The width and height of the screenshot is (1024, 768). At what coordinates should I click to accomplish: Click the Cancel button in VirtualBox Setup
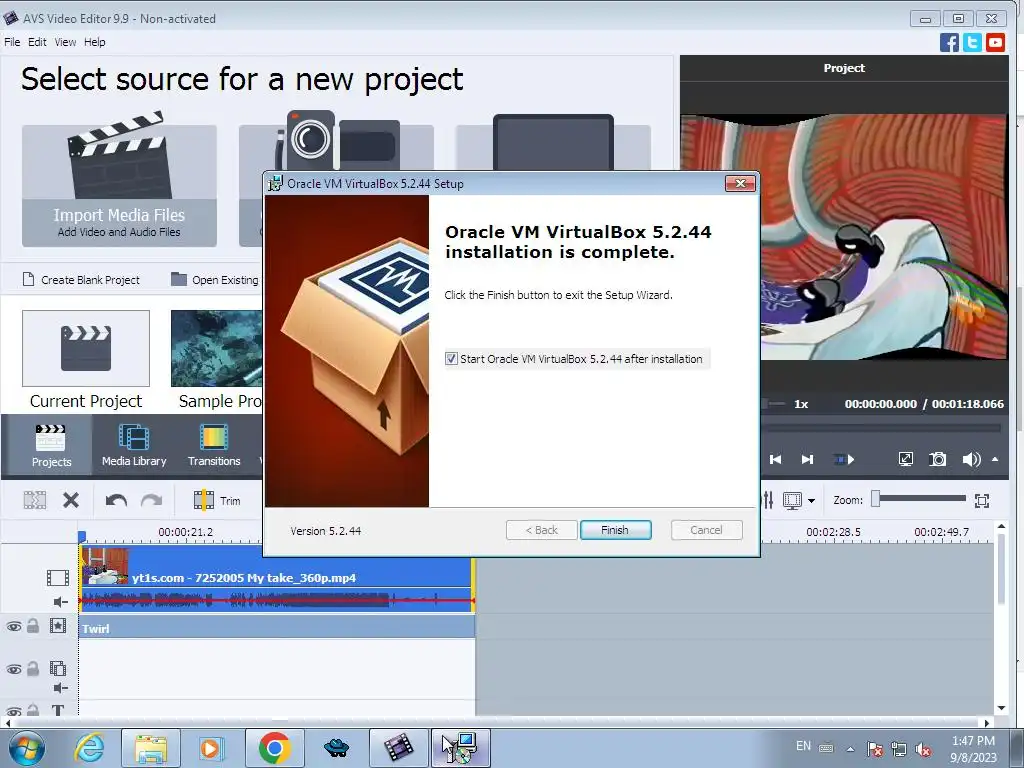pos(706,530)
